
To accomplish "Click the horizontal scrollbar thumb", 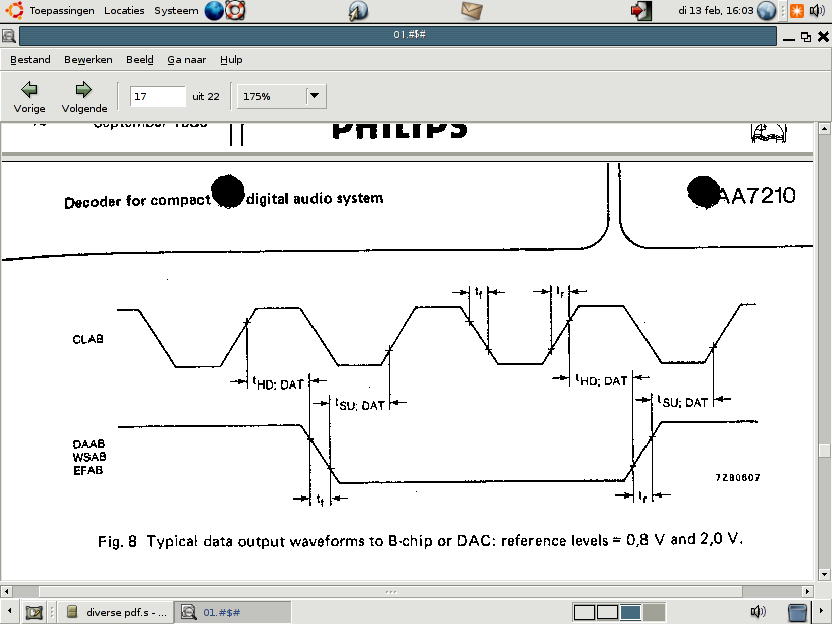I will pos(391,591).
